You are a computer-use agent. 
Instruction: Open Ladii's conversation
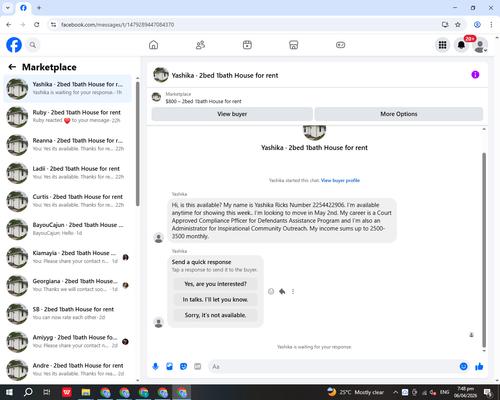click(67, 173)
